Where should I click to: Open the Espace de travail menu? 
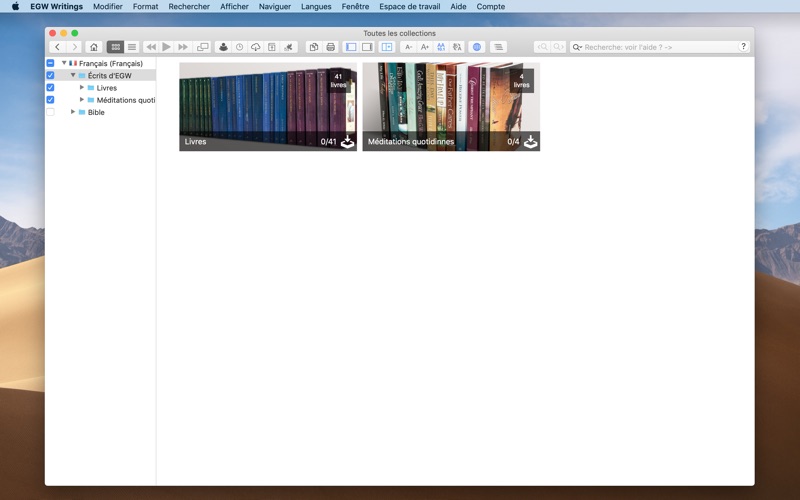(x=410, y=7)
